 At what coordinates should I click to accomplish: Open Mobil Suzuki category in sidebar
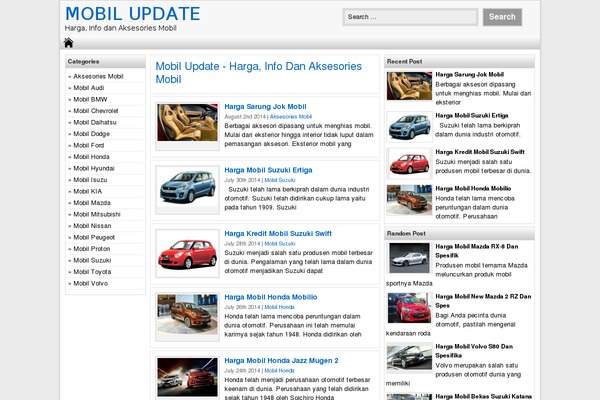click(92, 260)
